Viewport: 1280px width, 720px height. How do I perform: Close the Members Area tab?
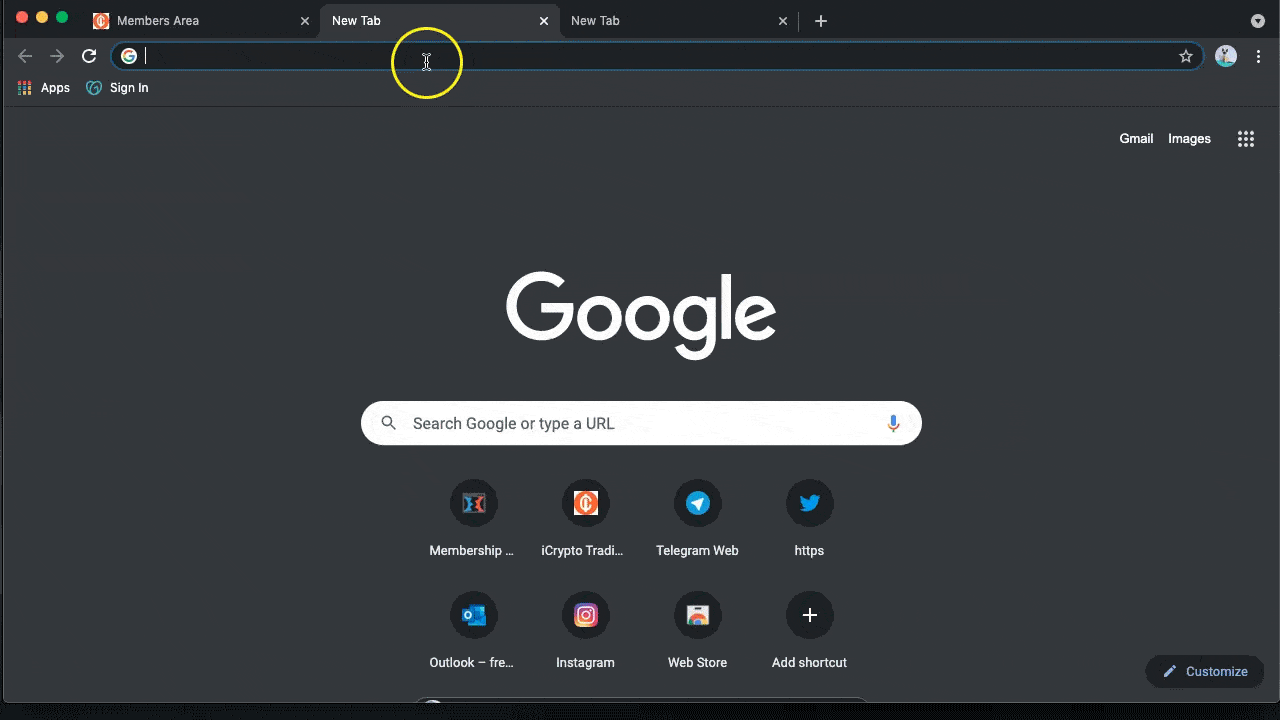[x=305, y=21]
